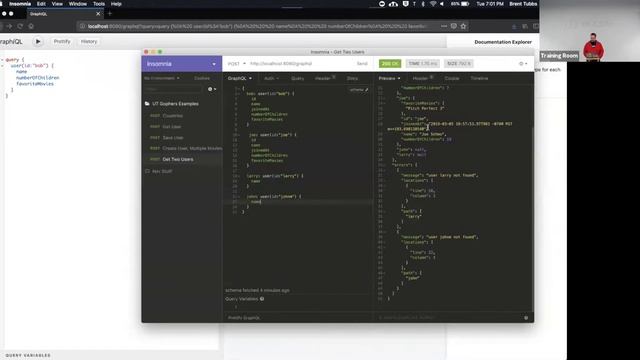Open the Cookies manager in the Insomnia sidebar
This screenshot has width=640, height=360.
tap(202, 78)
